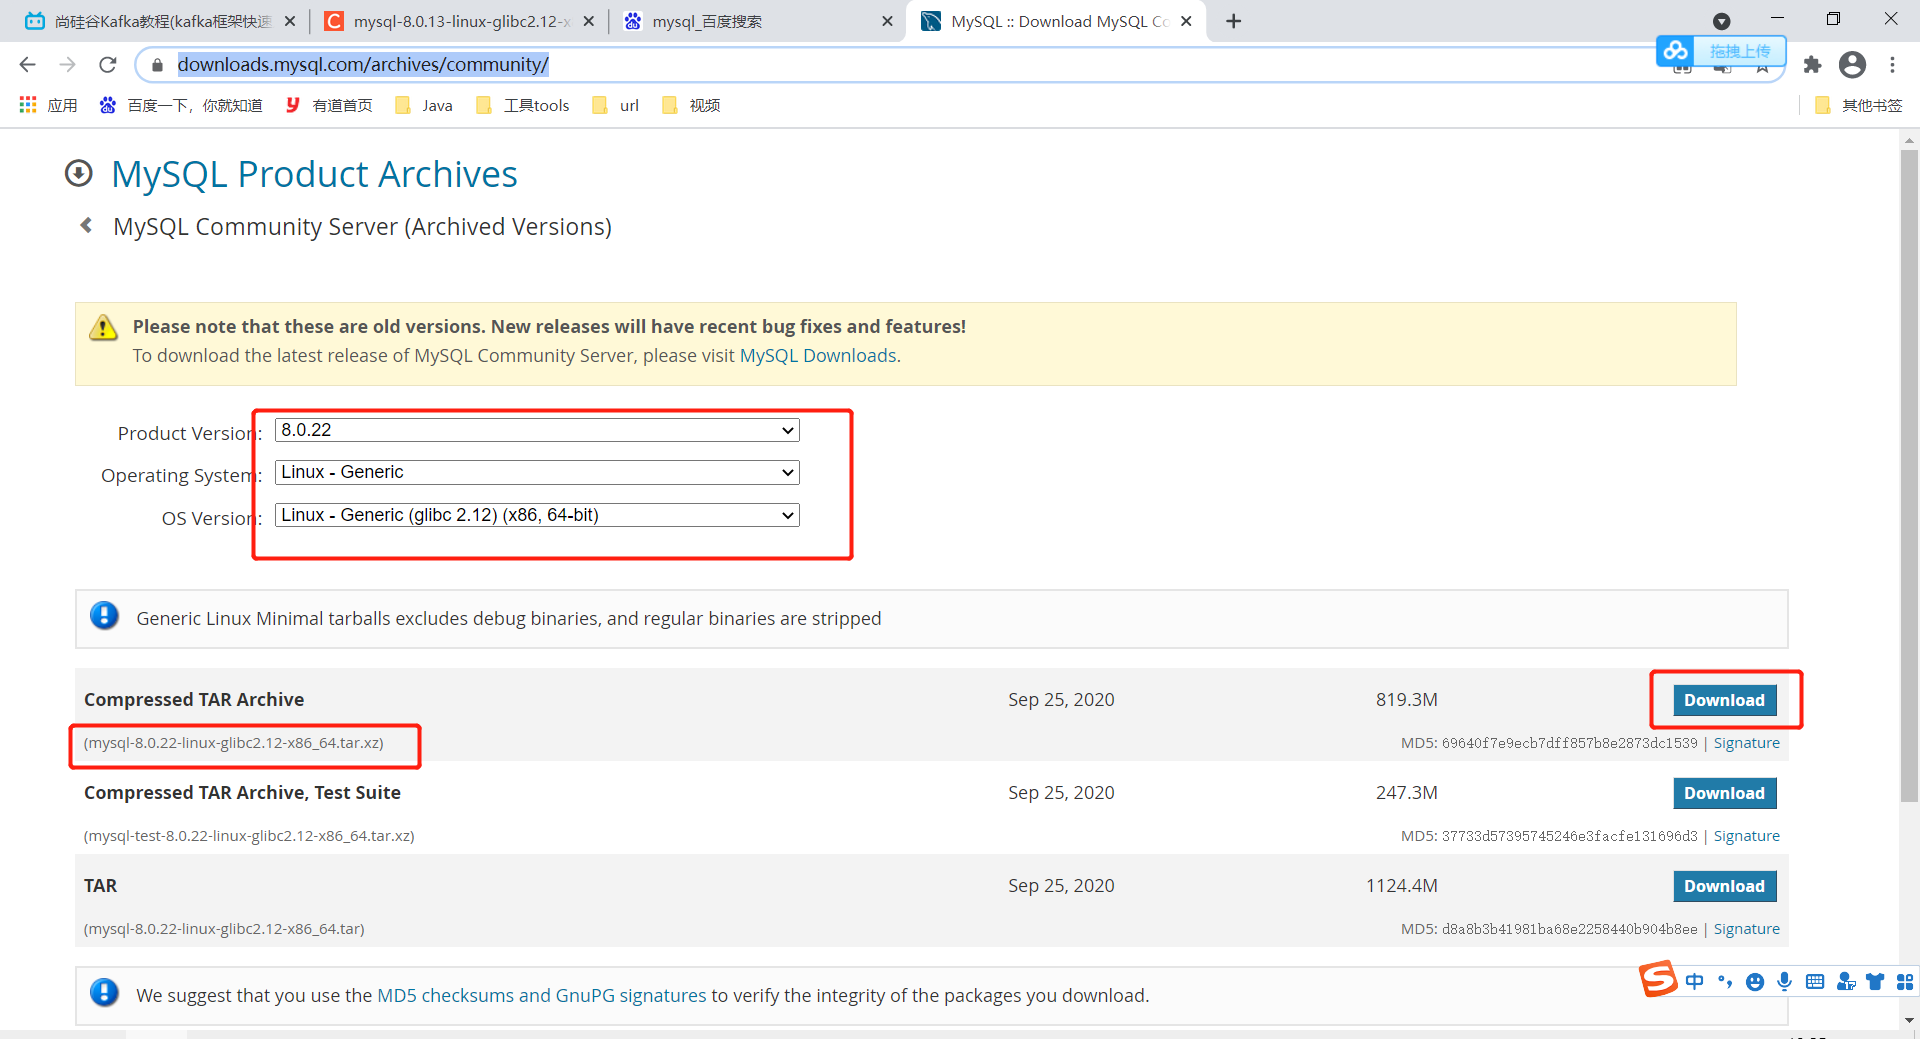
Task: Go back with the browser back arrow
Action: pyautogui.click(x=27, y=65)
